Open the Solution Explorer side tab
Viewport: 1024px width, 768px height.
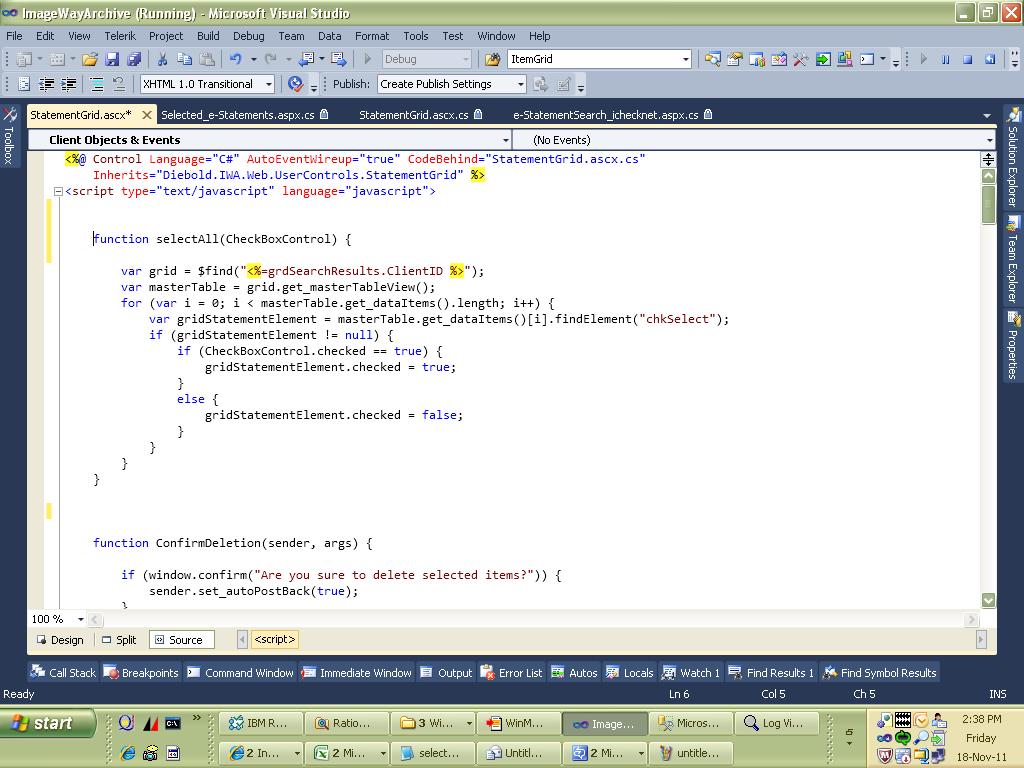tap(1013, 158)
